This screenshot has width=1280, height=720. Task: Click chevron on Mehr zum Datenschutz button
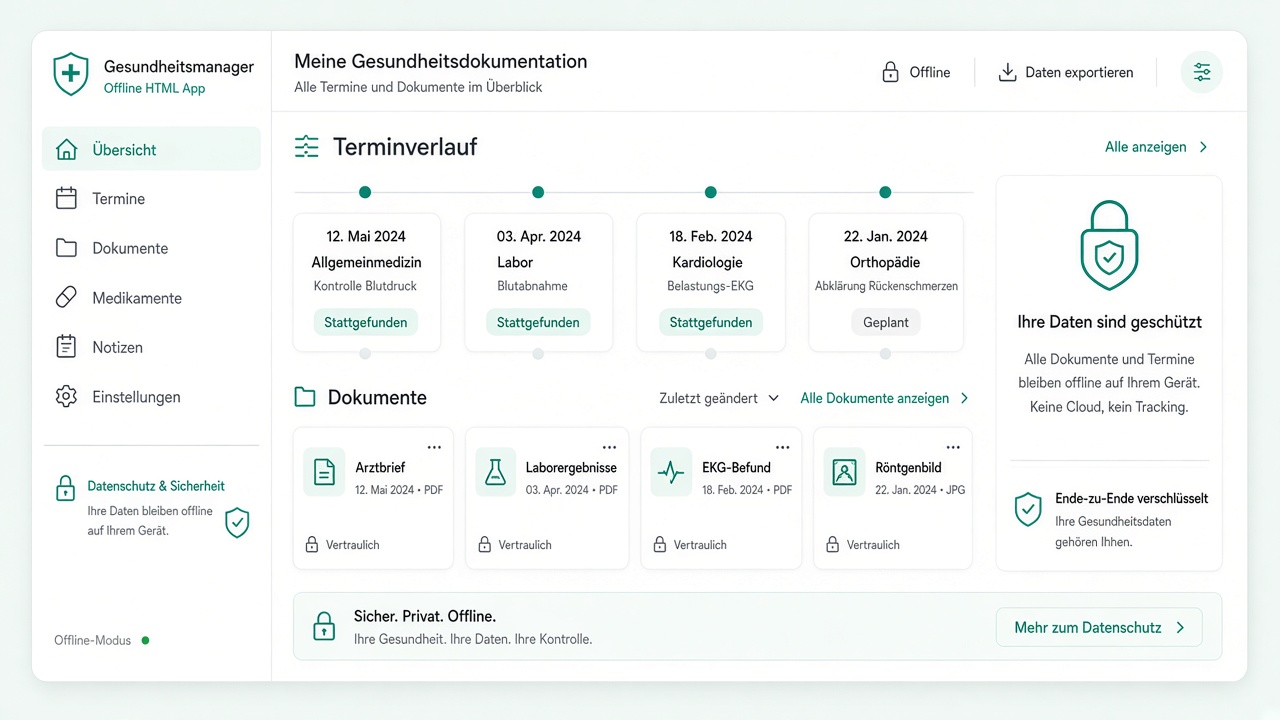[1180, 628]
